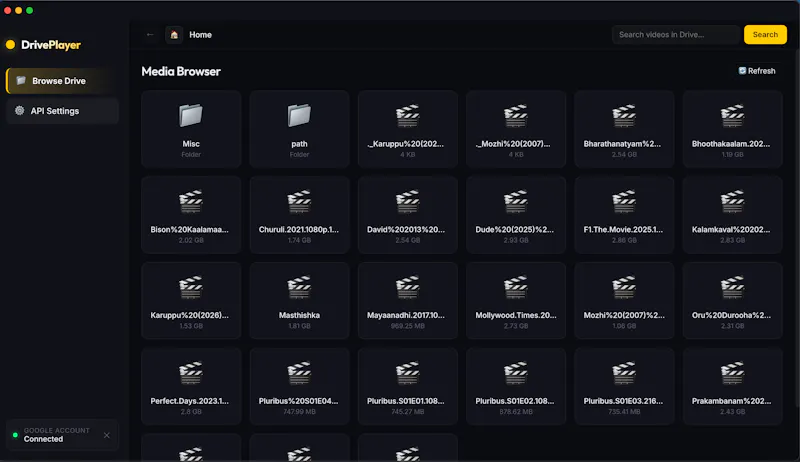Viewport: 800px width, 462px height.
Task: Go back with the left arrow button
Action: point(150,35)
